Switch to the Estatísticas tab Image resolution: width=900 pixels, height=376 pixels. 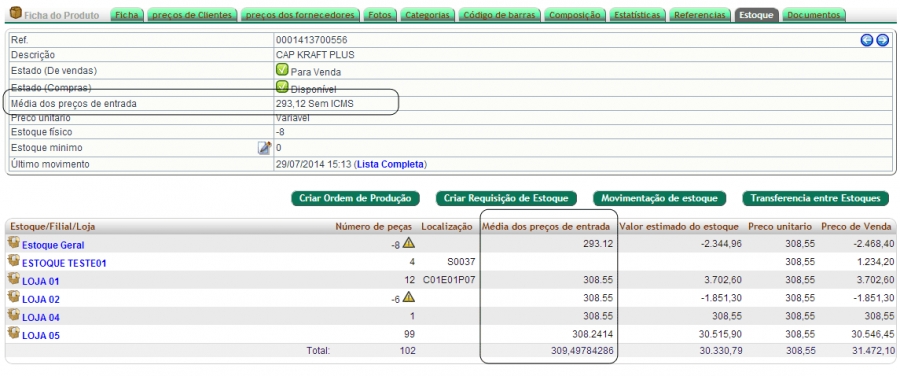[637, 15]
